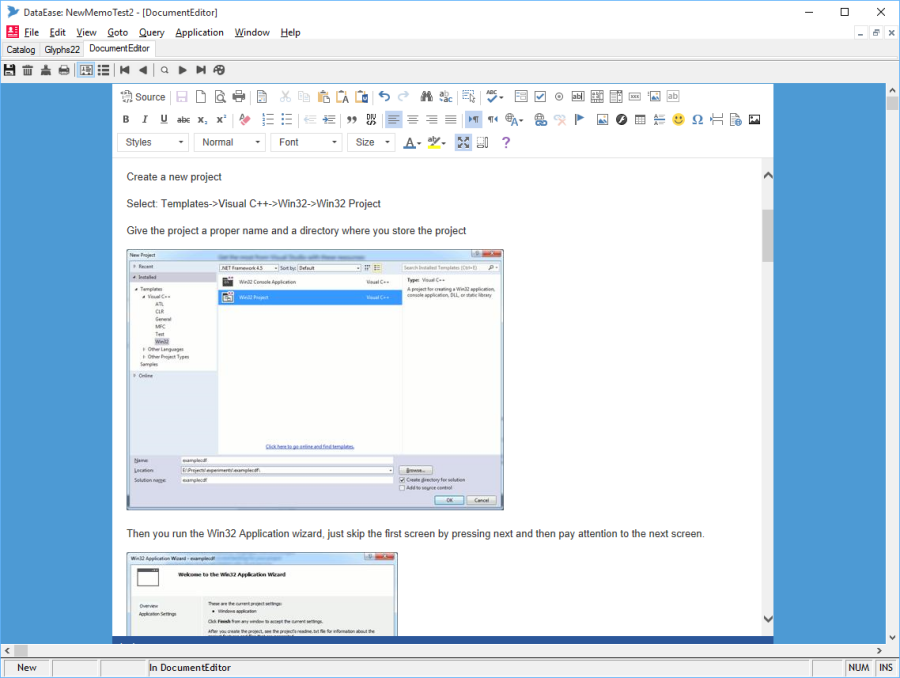Jump to the first record
The width and height of the screenshot is (900, 678).
125,70
